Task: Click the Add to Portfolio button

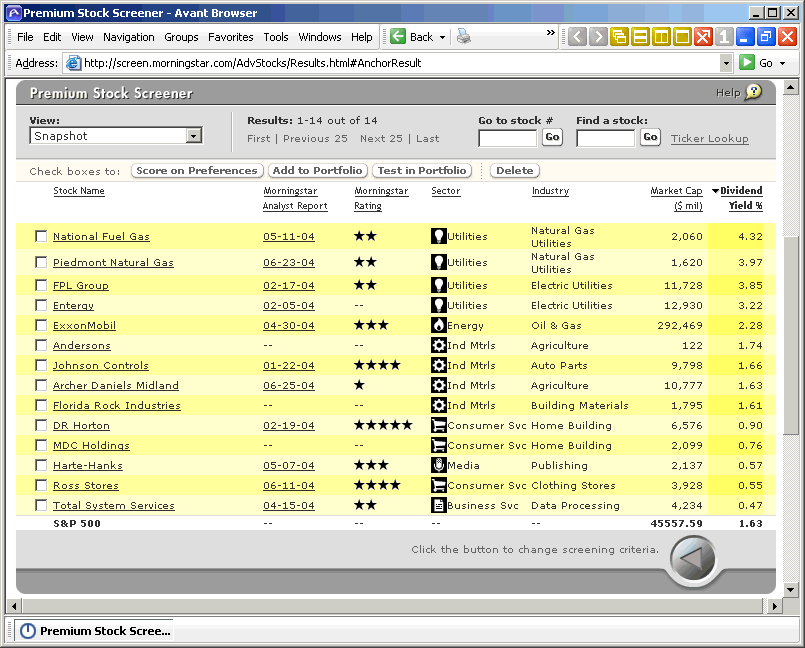Action: pos(318,171)
